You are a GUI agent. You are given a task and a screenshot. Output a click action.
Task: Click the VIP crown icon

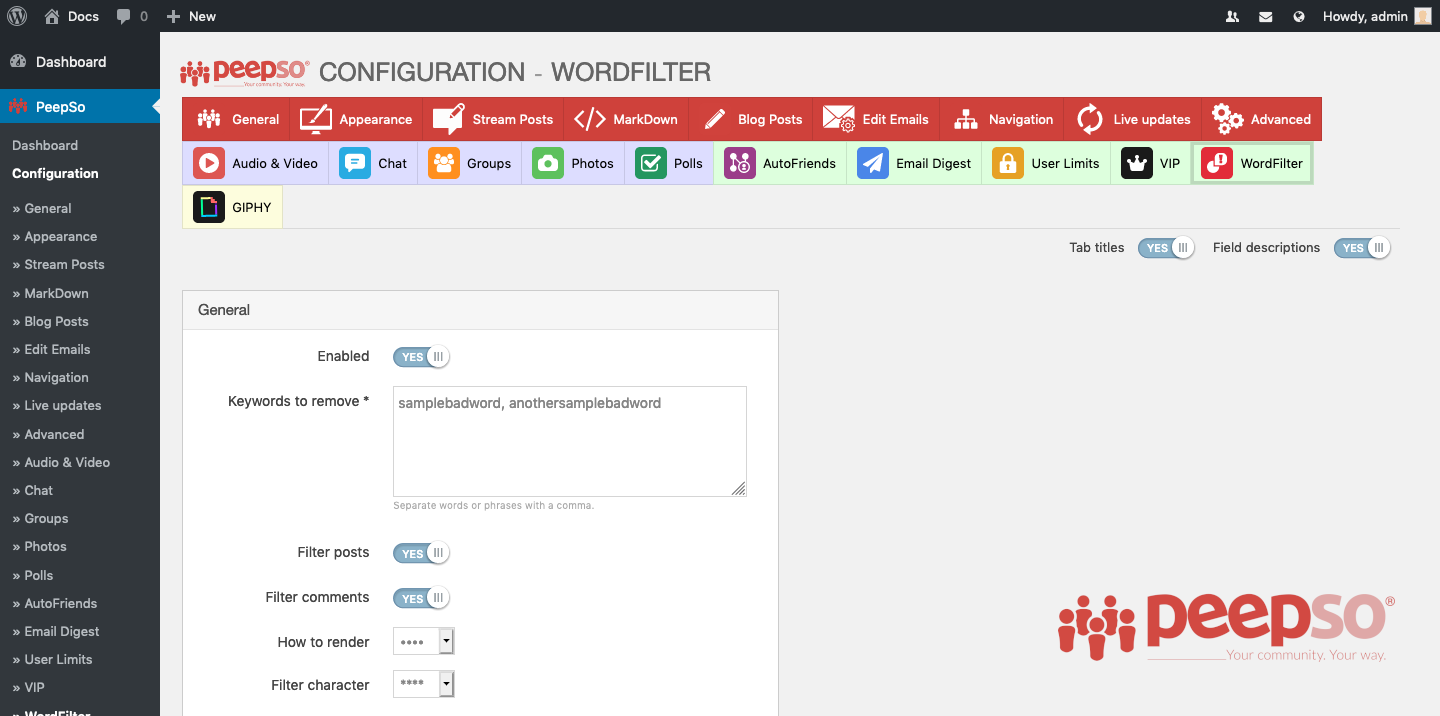coord(1136,163)
